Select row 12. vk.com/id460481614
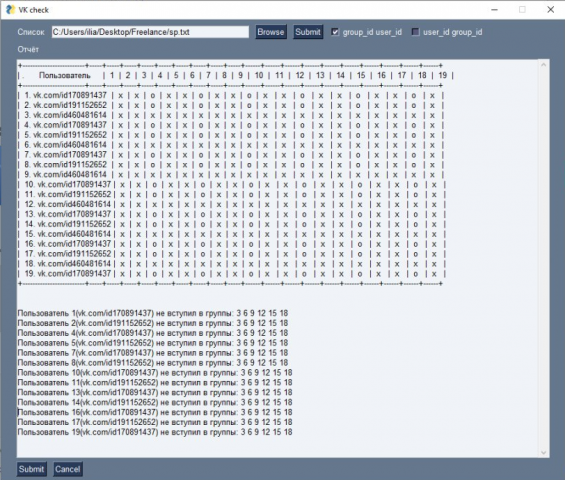 pyautogui.click(x=232, y=204)
